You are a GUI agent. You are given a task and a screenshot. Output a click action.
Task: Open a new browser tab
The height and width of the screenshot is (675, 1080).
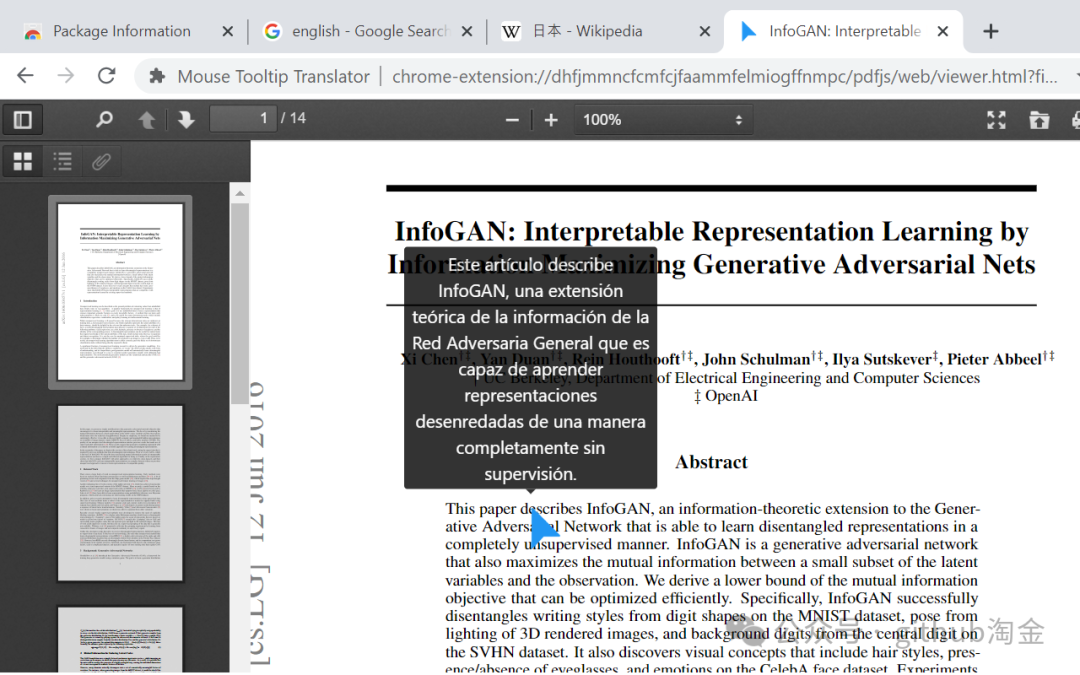[990, 32]
